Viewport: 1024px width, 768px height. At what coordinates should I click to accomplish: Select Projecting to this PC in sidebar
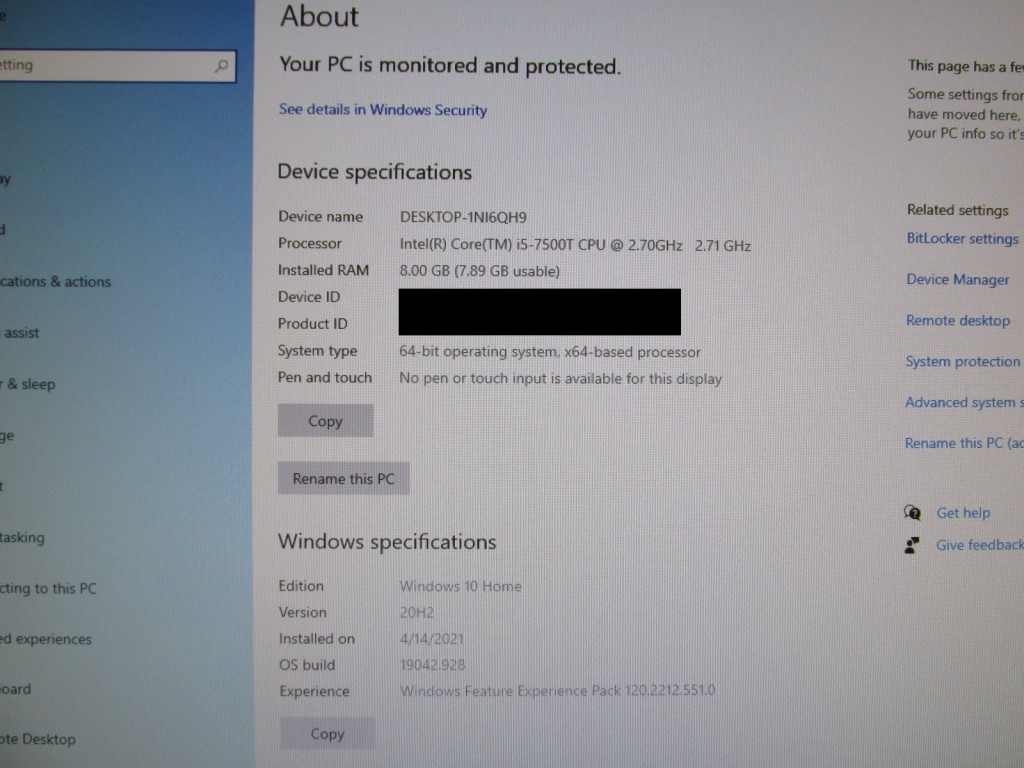coord(48,588)
